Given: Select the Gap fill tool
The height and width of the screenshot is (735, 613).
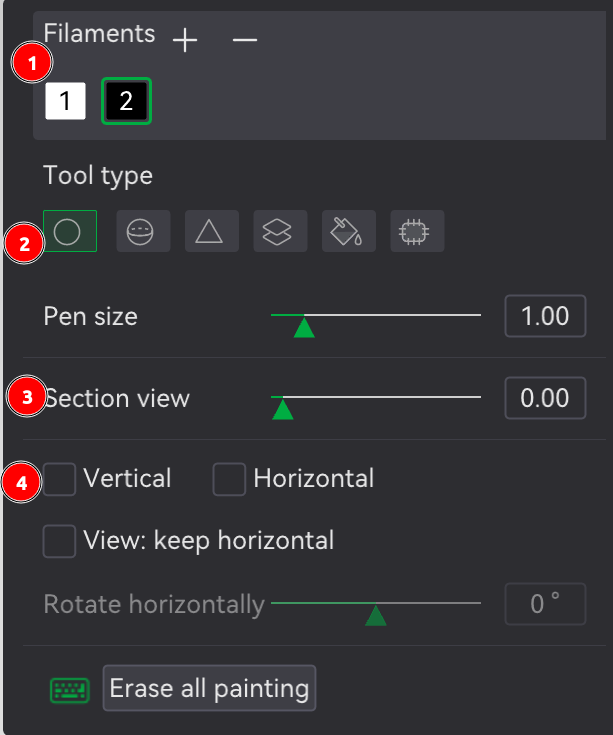Looking at the screenshot, I should pyautogui.click(x=417, y=231).
